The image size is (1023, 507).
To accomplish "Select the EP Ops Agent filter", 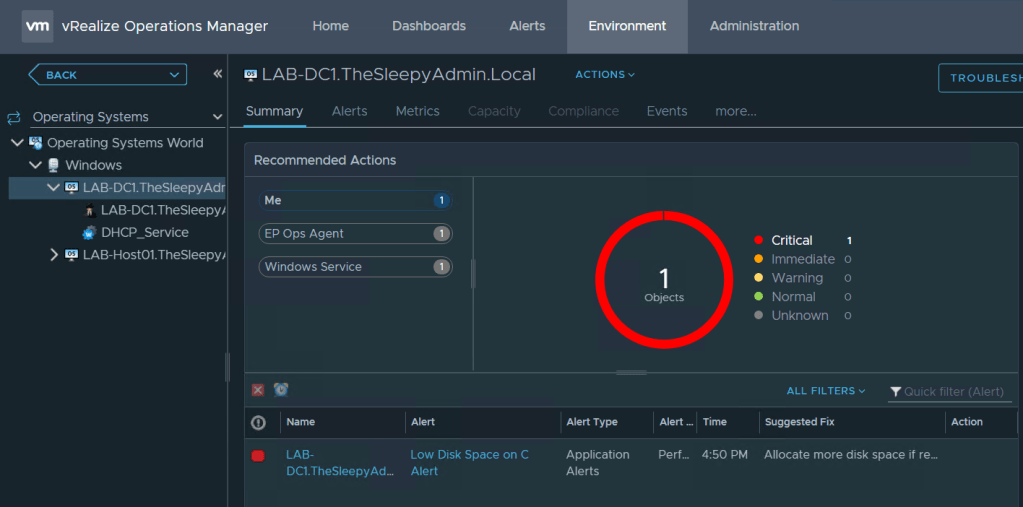I will [354, 234].
